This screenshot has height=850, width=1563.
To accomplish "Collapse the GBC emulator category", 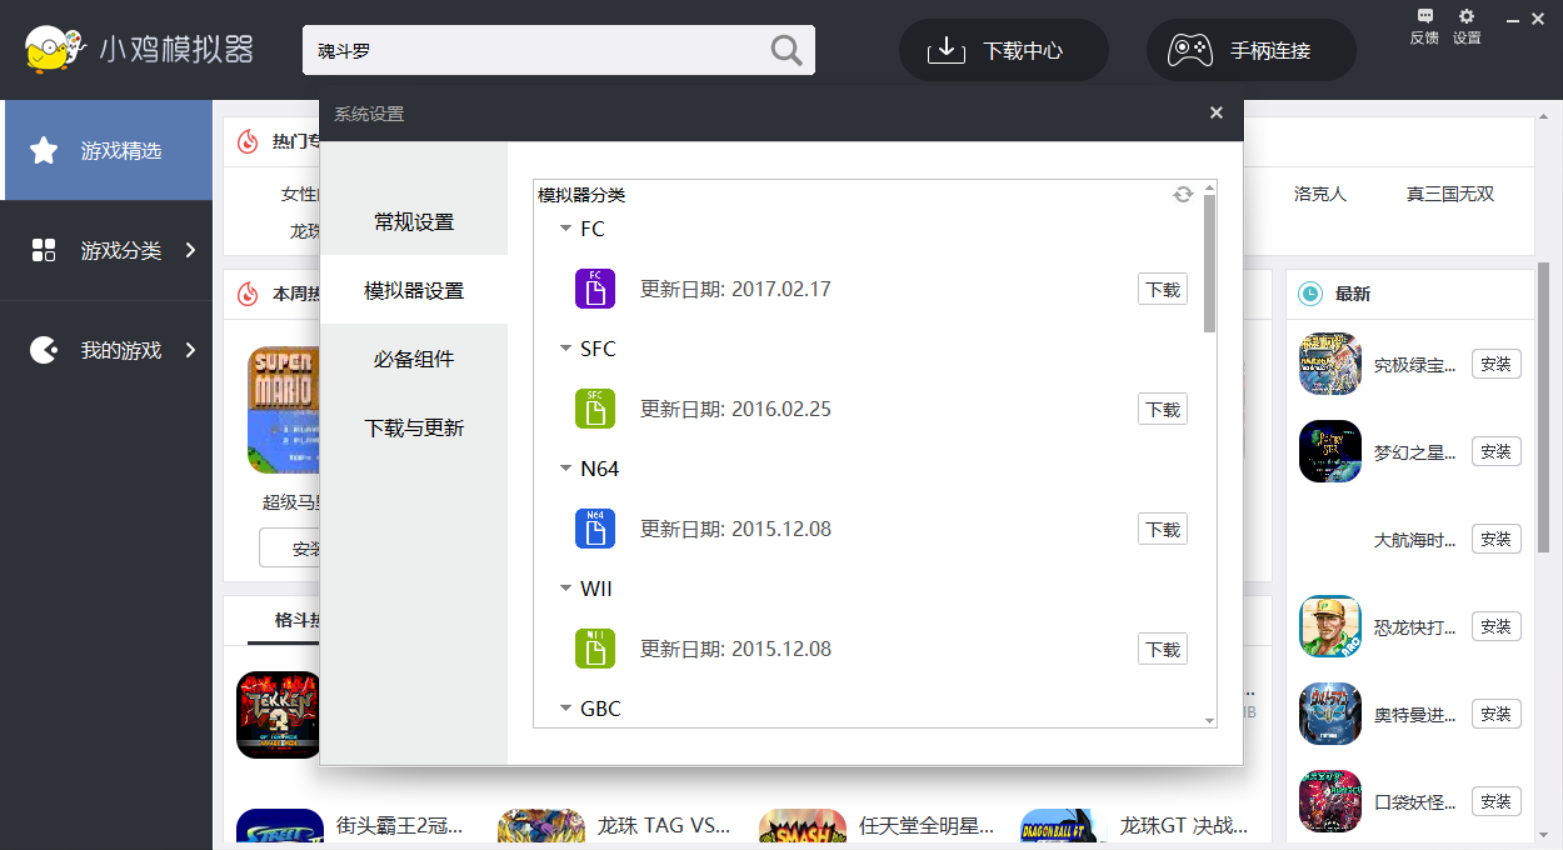I will 566,709.
